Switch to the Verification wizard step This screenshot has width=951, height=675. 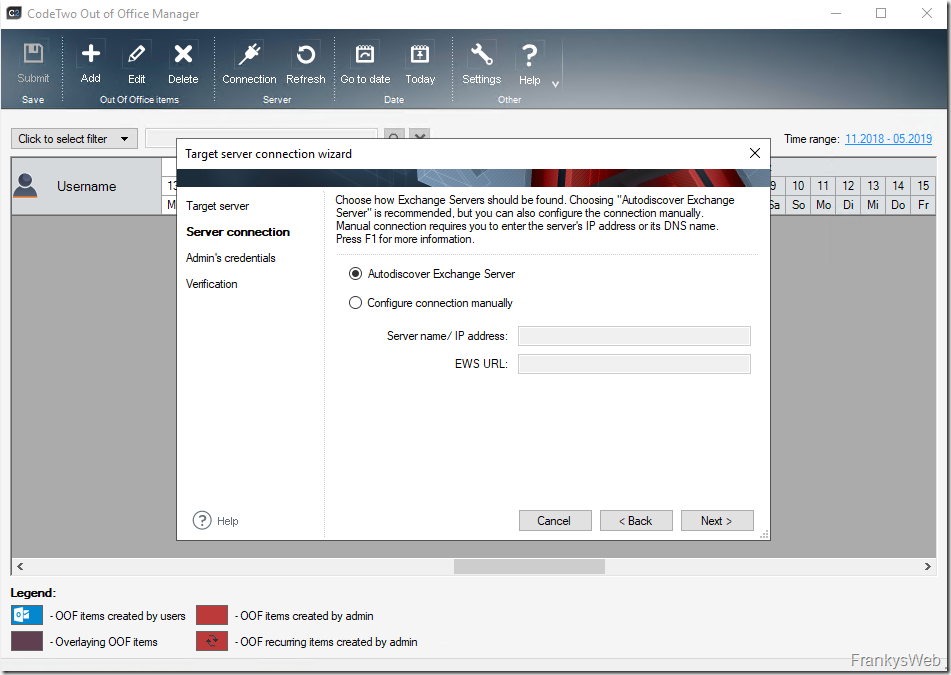pyautogui.click(x=211, y=284)
